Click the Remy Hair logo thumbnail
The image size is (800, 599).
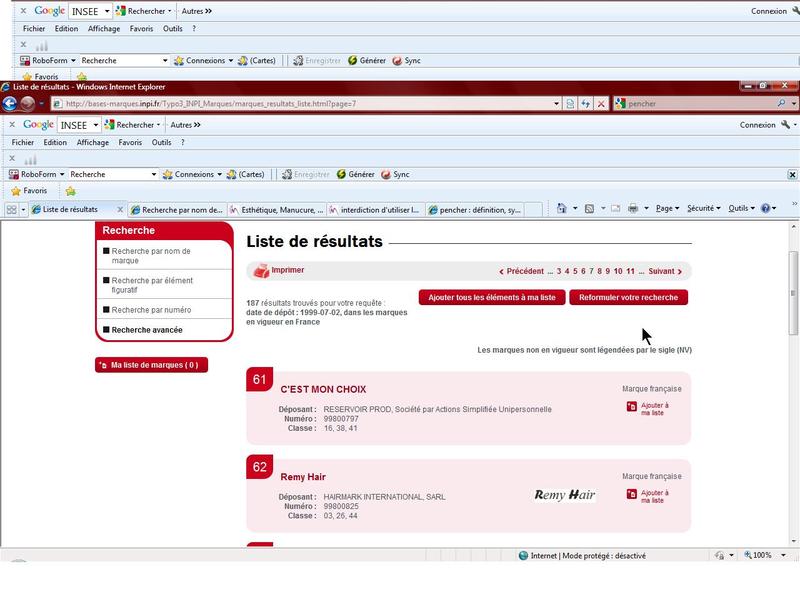[x=565, y=495]
